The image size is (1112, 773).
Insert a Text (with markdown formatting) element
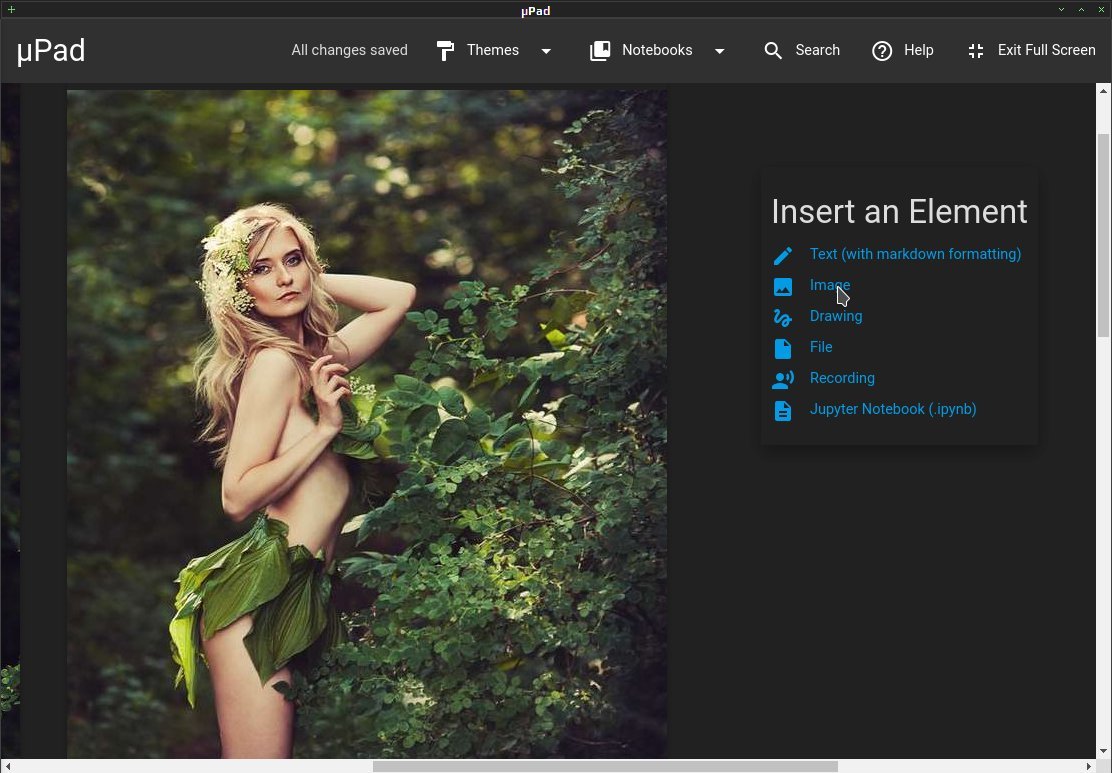916,254
